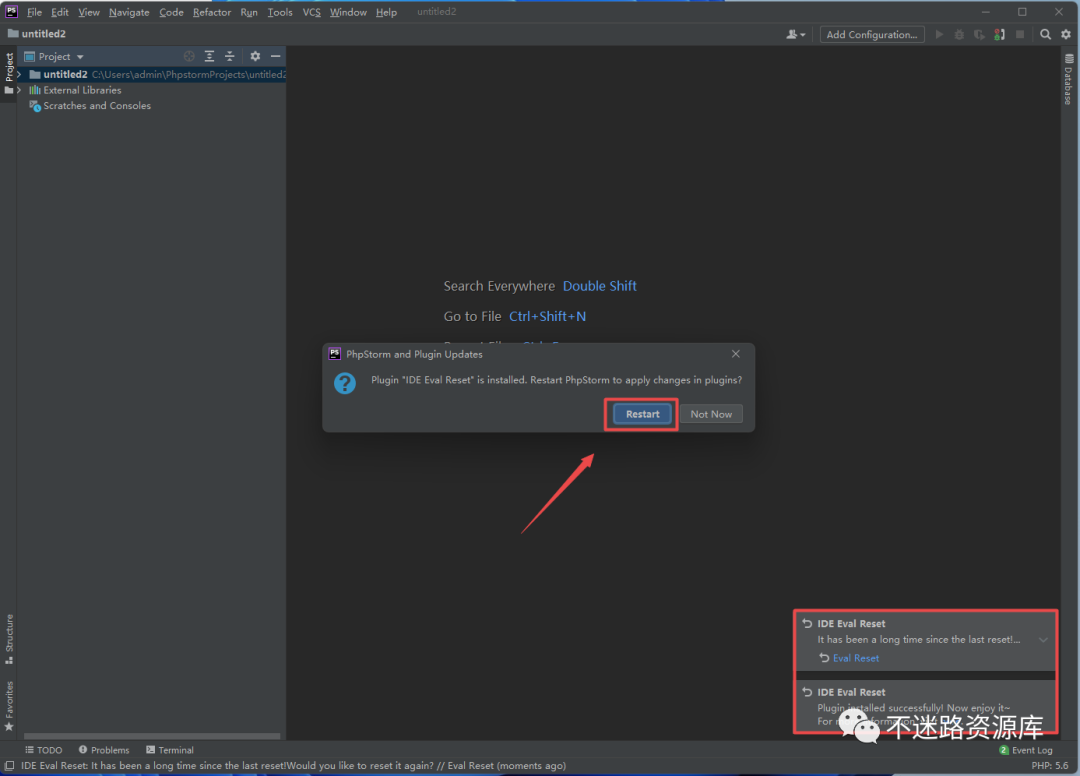Open the Favorites side tab
The image size is (1080, 776).
tap(9, 706)
